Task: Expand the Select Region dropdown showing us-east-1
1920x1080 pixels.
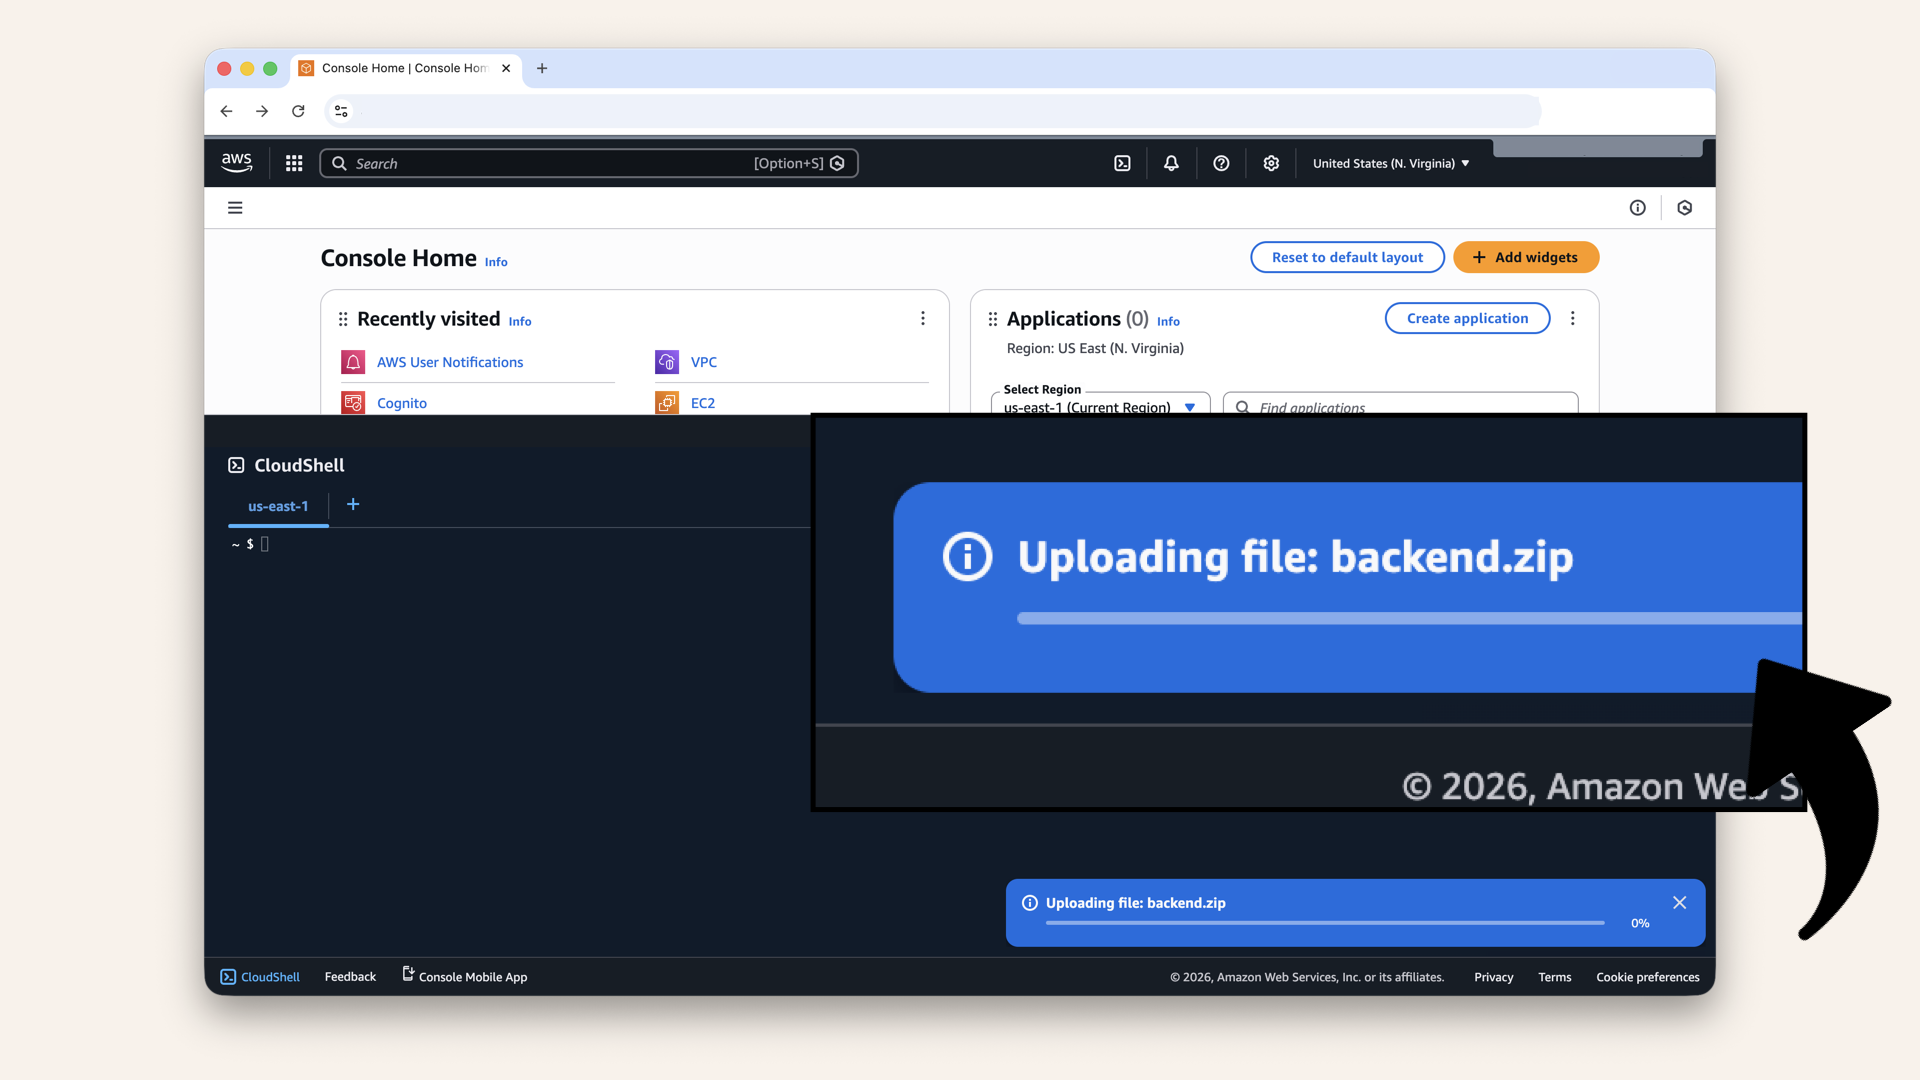Action: (x=1100, y=405)
